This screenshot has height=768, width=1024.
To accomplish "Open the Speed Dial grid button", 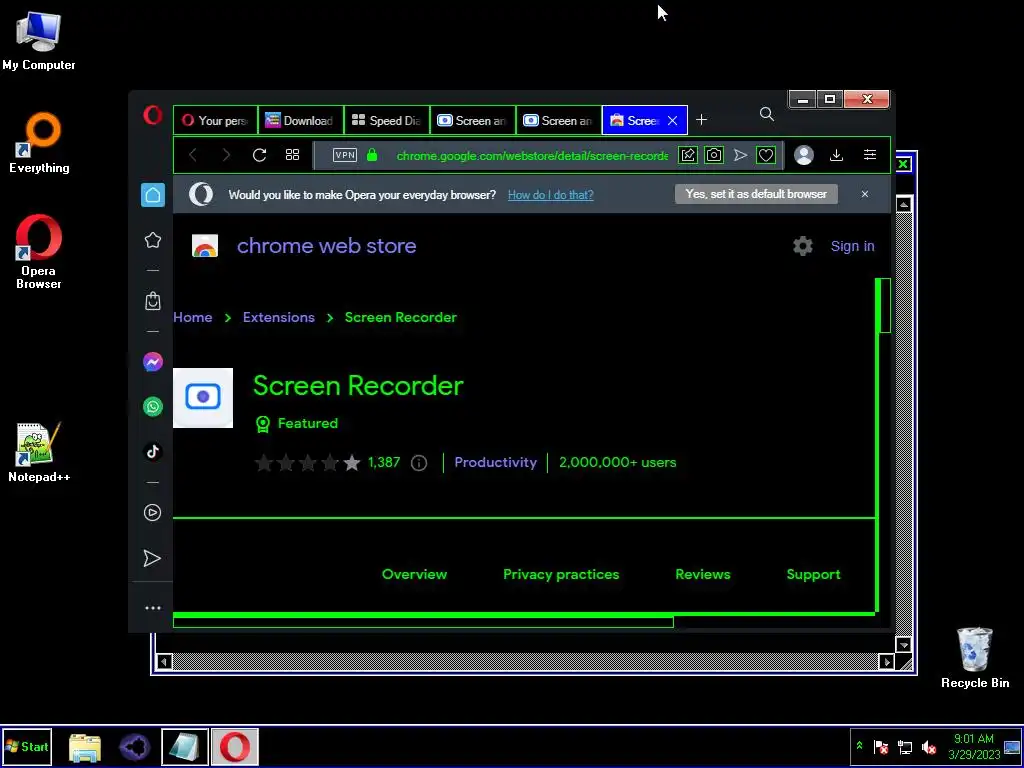I will click(293, 155).
